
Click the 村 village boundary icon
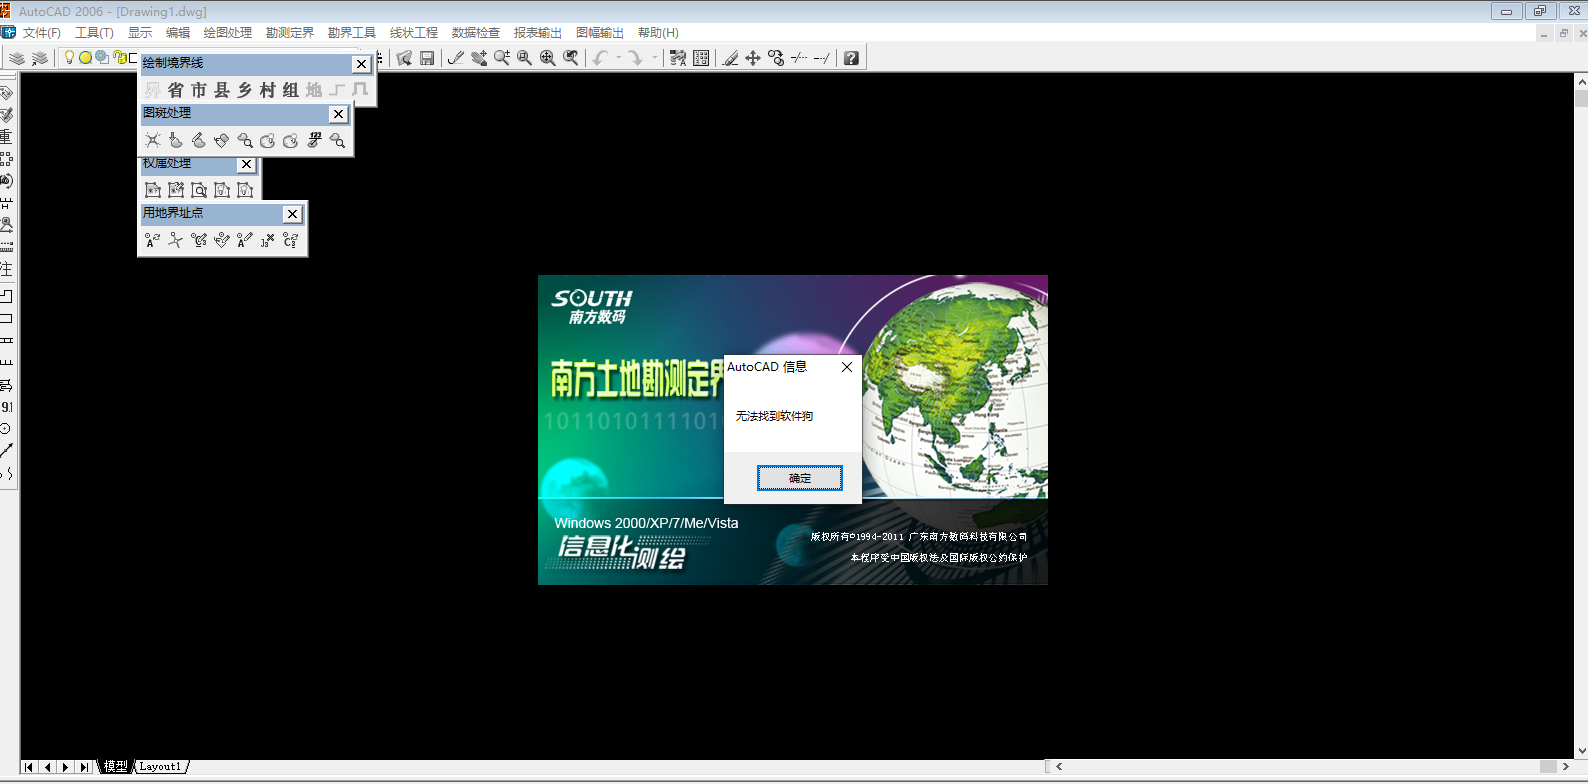268,90
